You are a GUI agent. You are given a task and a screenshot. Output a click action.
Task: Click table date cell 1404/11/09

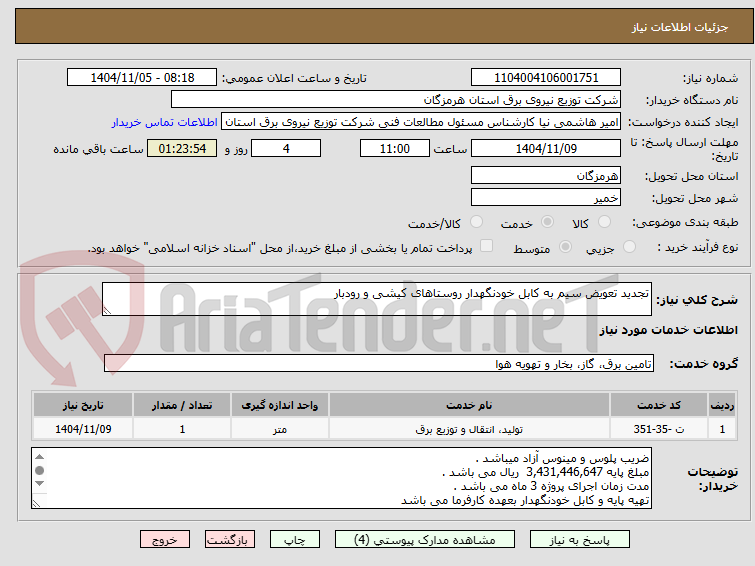tap(83, 429)
